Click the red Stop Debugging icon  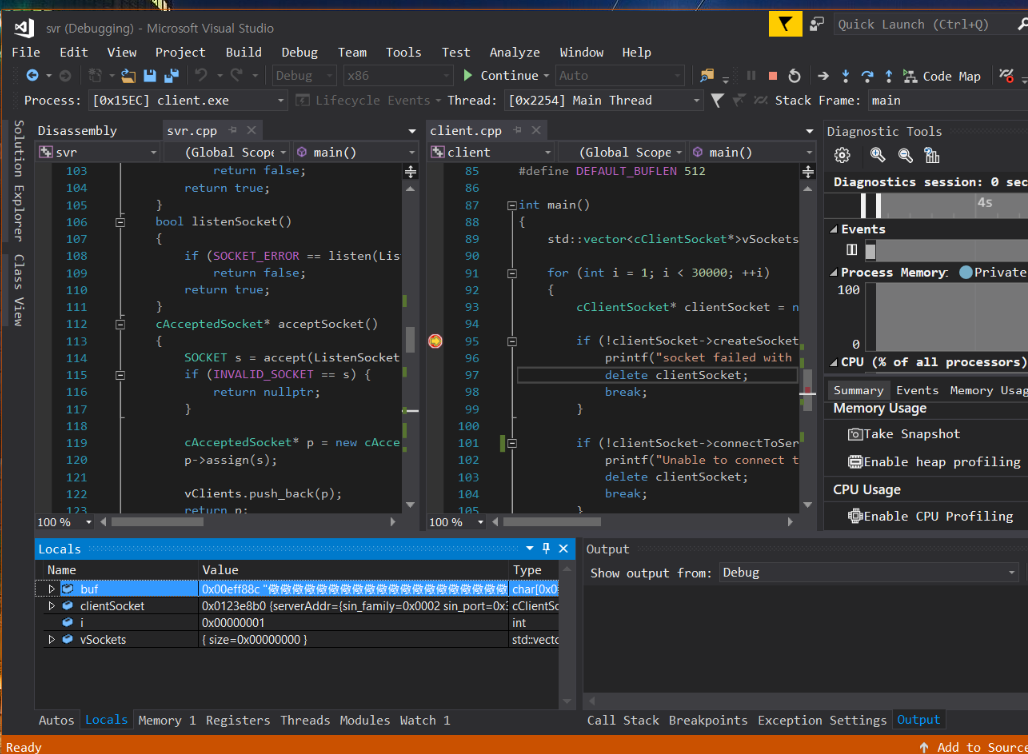(x=772, y=76)
